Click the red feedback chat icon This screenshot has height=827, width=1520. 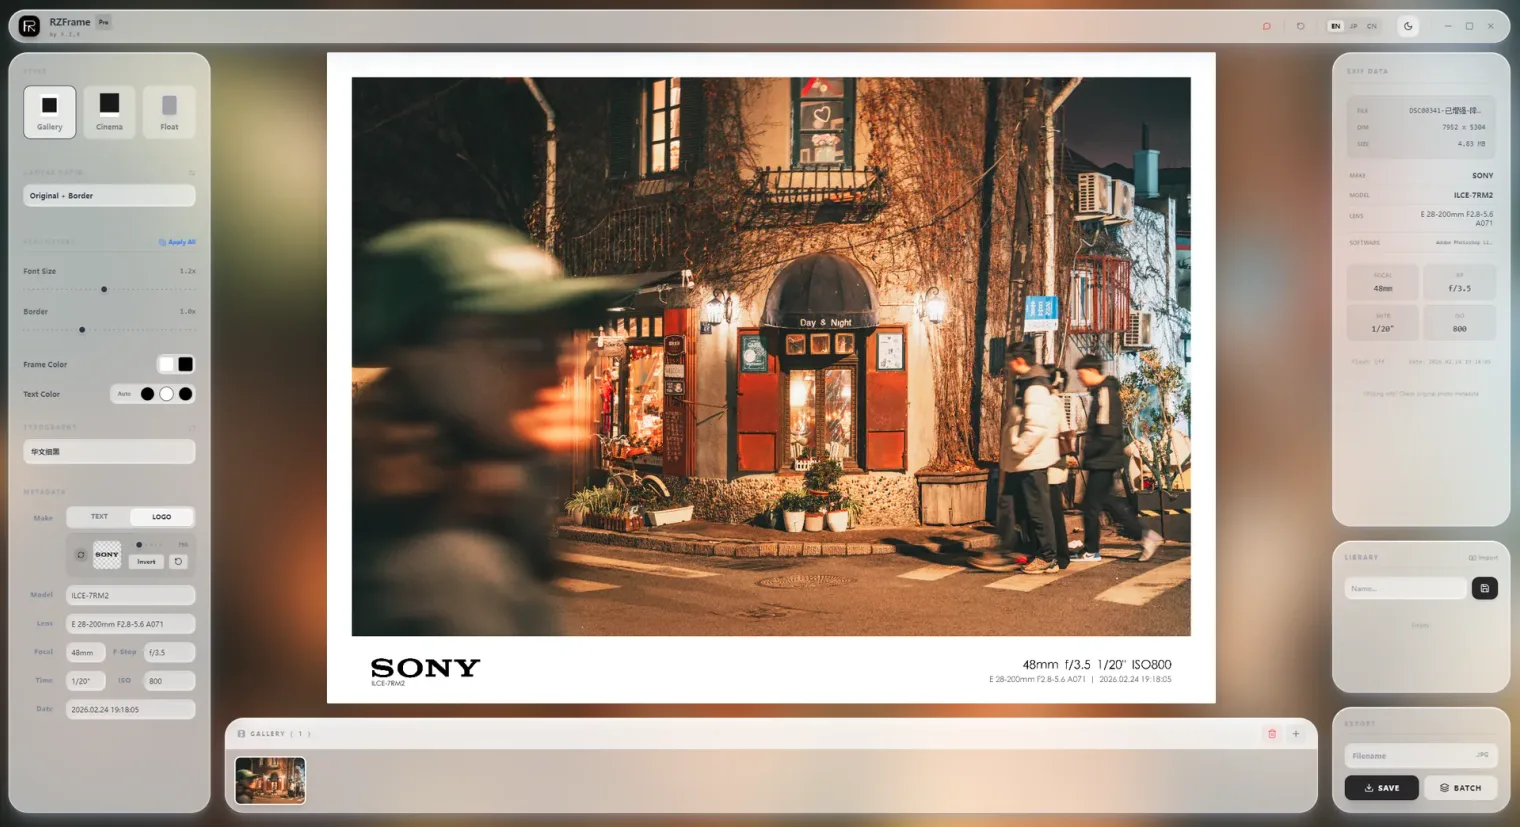(x=1267, y=26)
